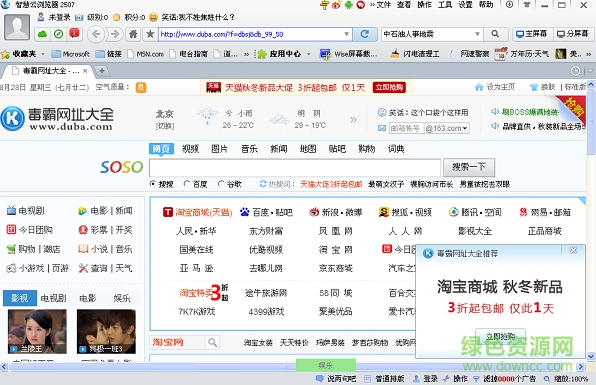Click the 立即抢购 red button in banner
This screenshot has width=596, height=385.
[389, 87]
